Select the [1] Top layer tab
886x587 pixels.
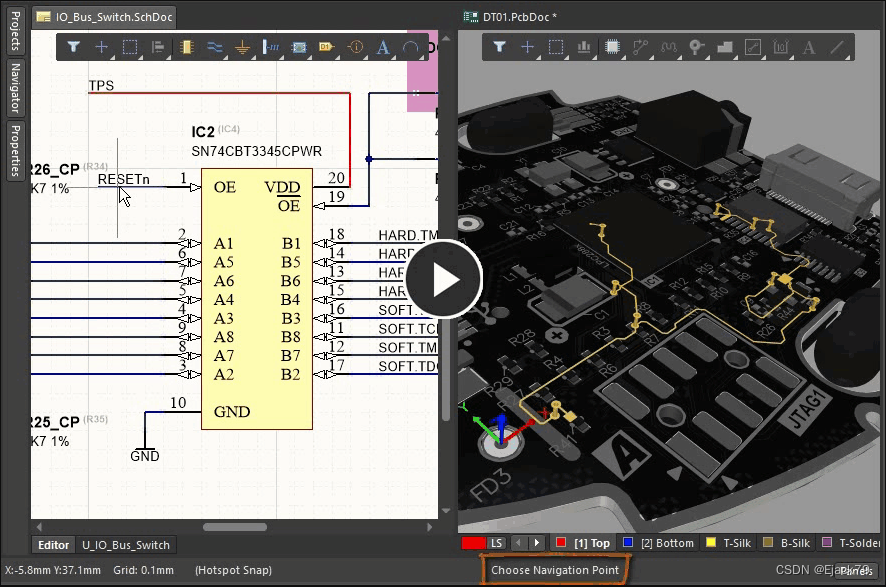pyautogui.click(x=591, y=543)
